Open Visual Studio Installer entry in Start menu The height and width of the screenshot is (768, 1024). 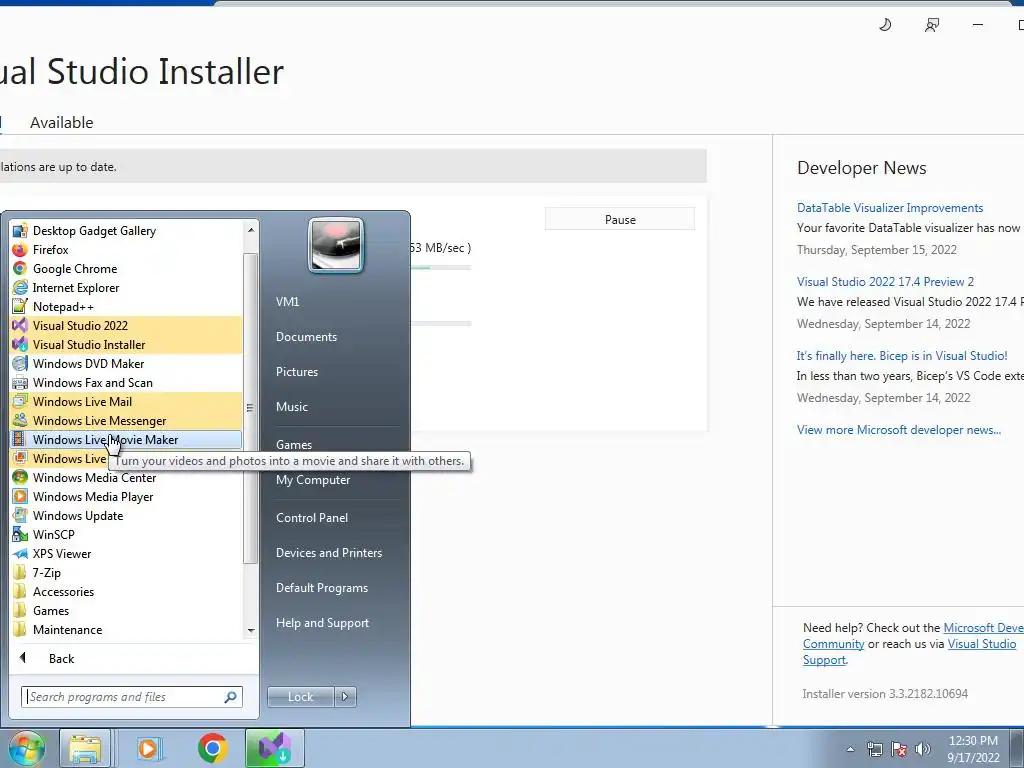[x=126, y=344]
